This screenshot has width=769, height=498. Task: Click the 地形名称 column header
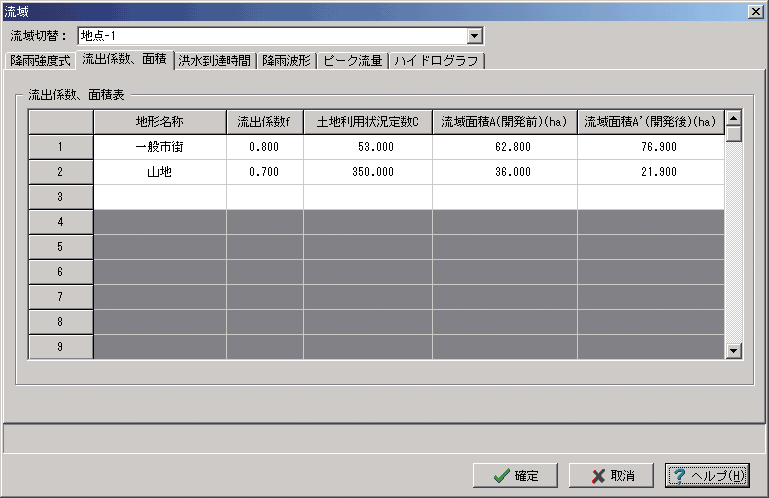click(160, 122)
